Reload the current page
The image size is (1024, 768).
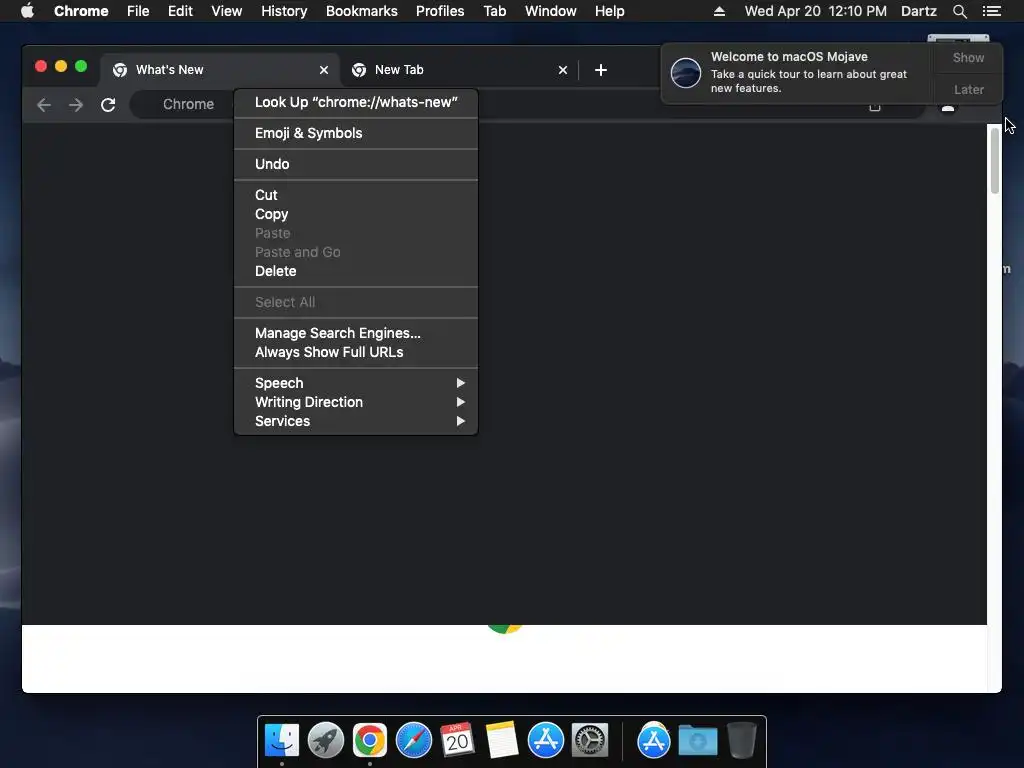108,104
